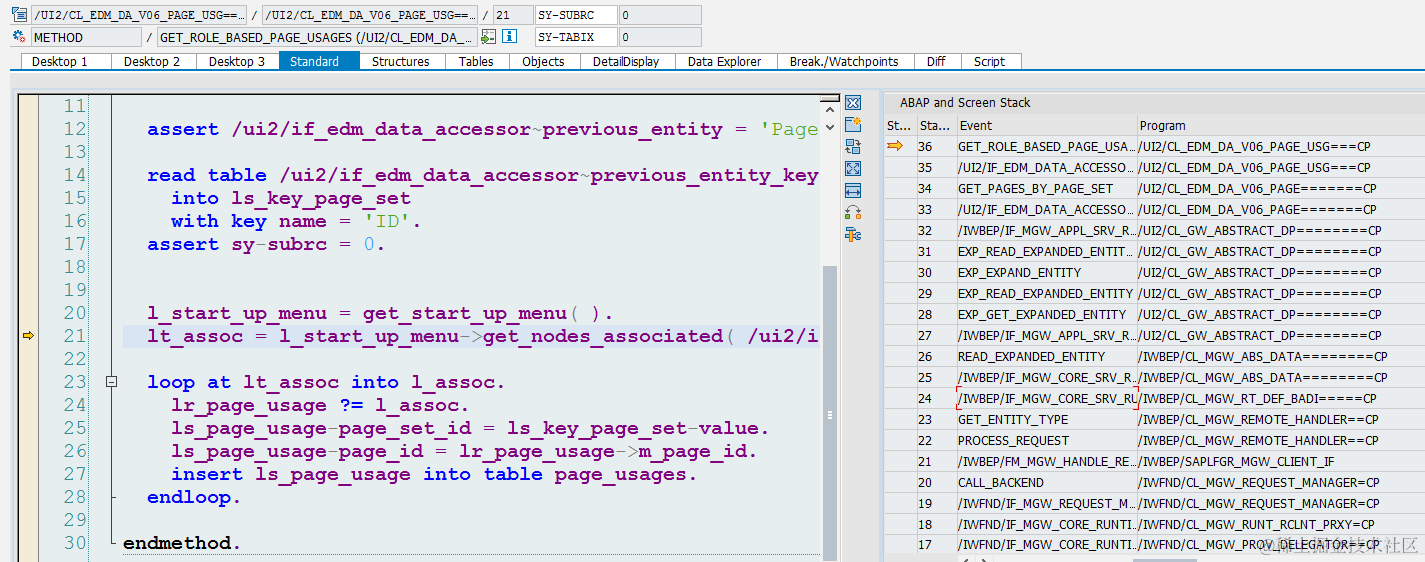Open the Data Explorer tab
The height and width of the screenshot is (562, 1425).
725,61
